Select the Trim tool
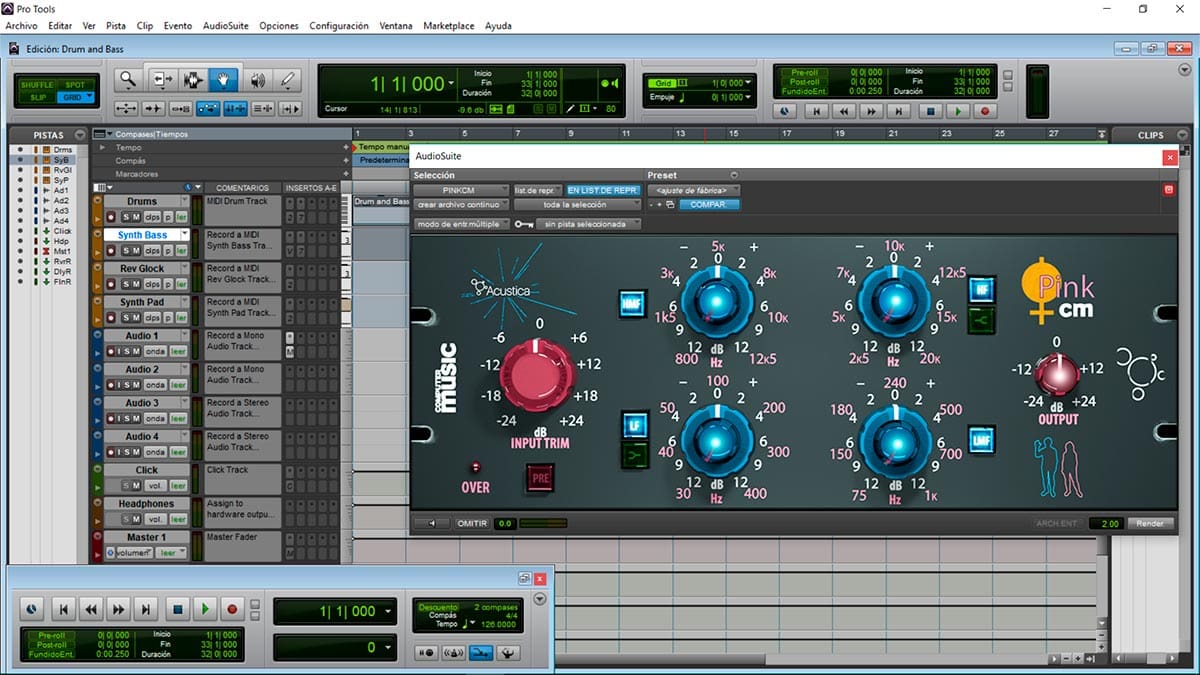The height and width of the screenshot is (675, 1200). point(162,80)
